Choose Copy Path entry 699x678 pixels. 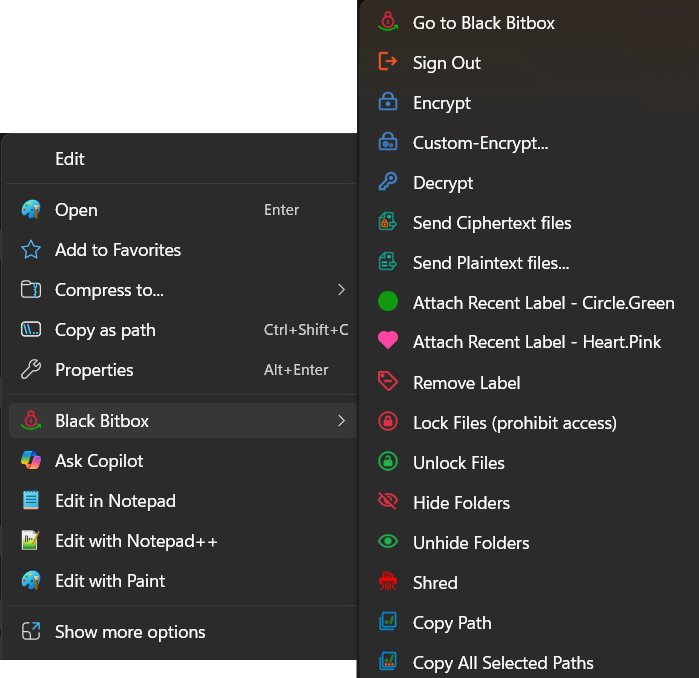coord(452,623)
